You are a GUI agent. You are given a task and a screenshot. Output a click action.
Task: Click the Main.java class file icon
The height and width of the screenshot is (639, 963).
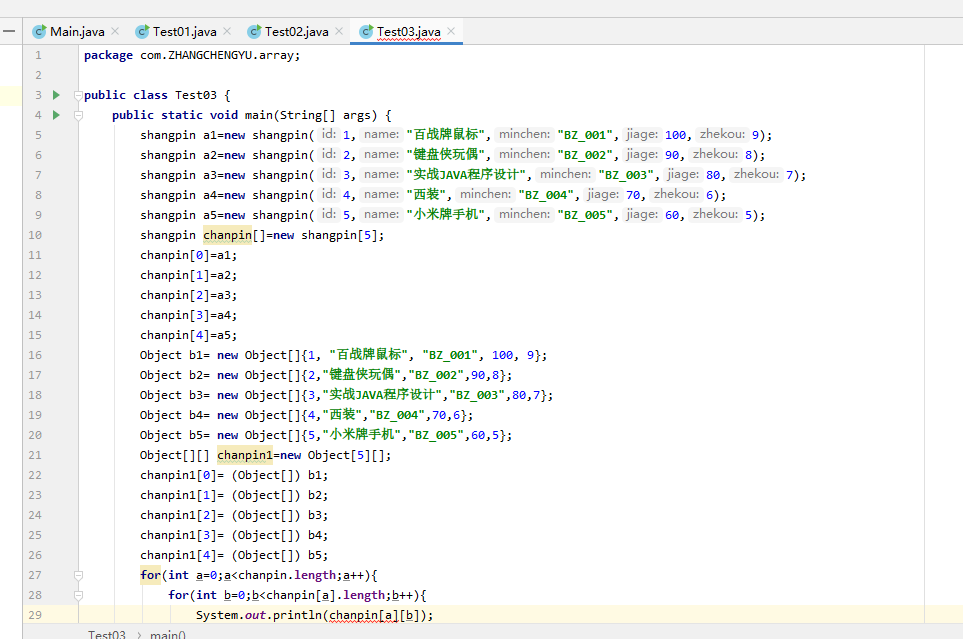click(39, 31)
